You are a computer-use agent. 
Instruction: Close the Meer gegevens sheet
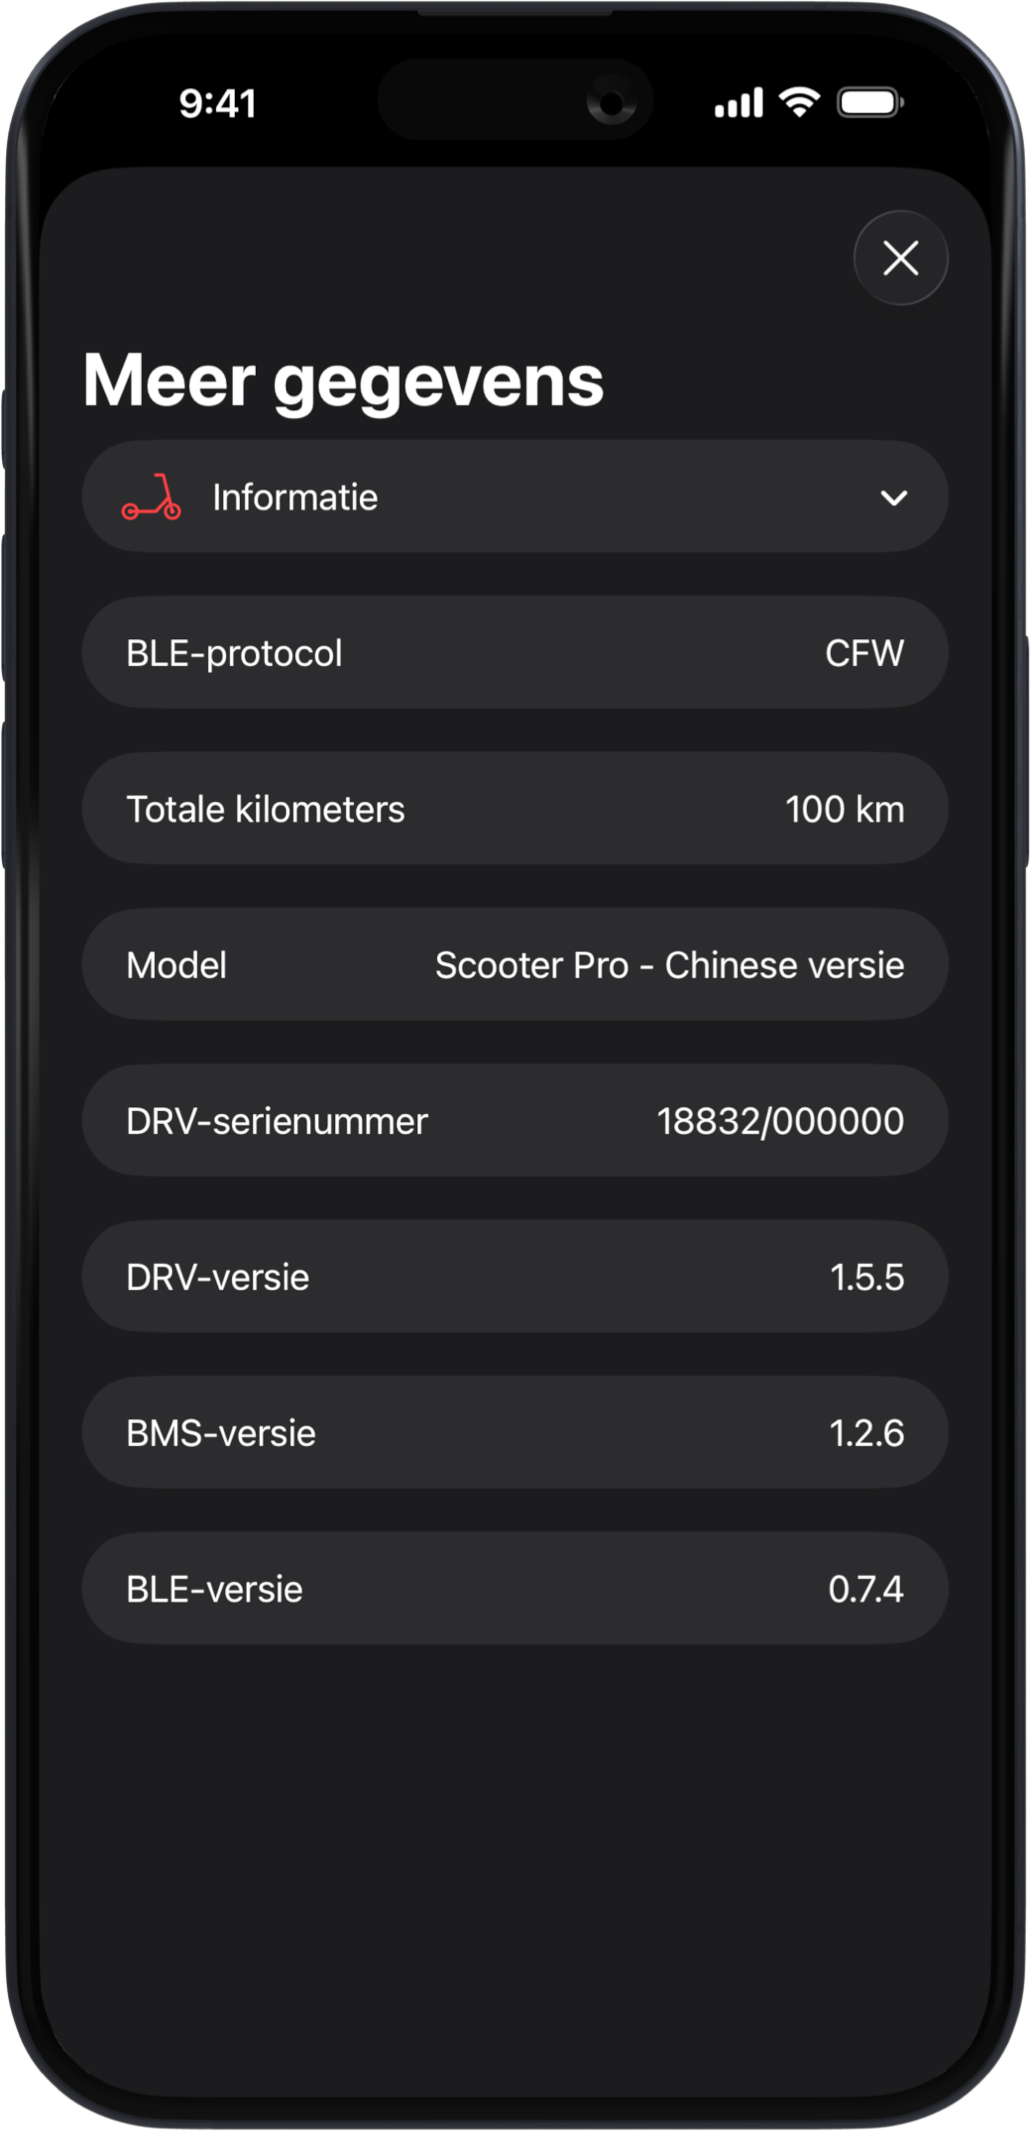coord(900,258)
